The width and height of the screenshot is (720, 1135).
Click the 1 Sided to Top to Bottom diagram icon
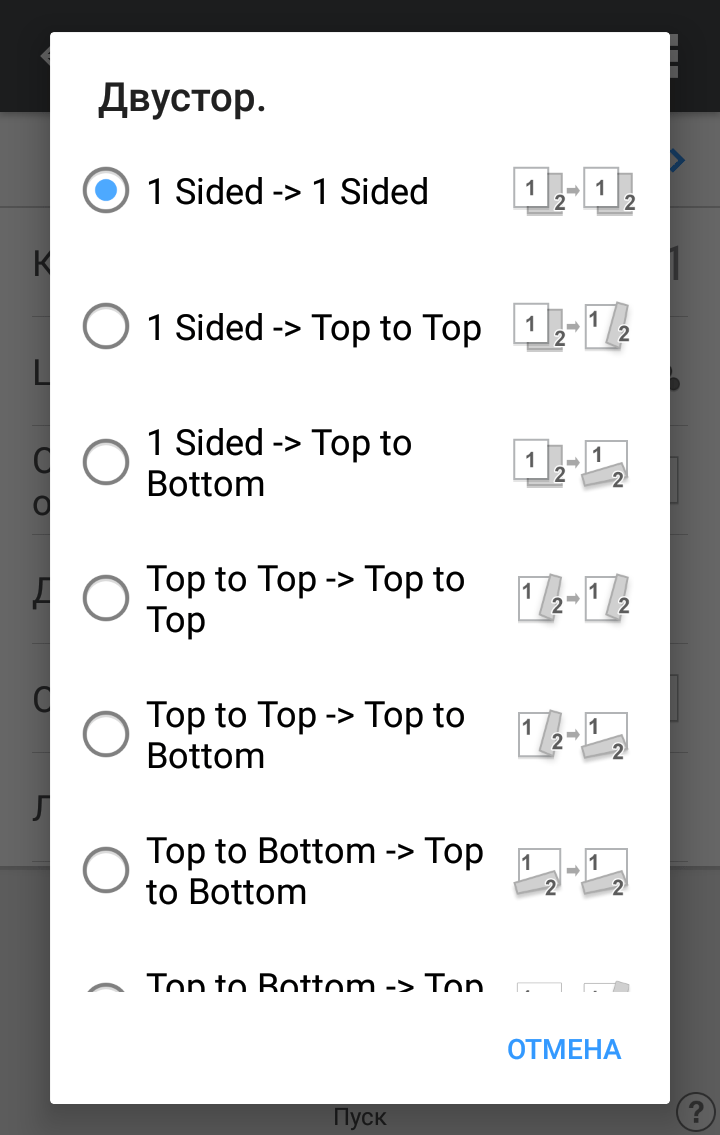pyautogui.click(x=574, y=463)
